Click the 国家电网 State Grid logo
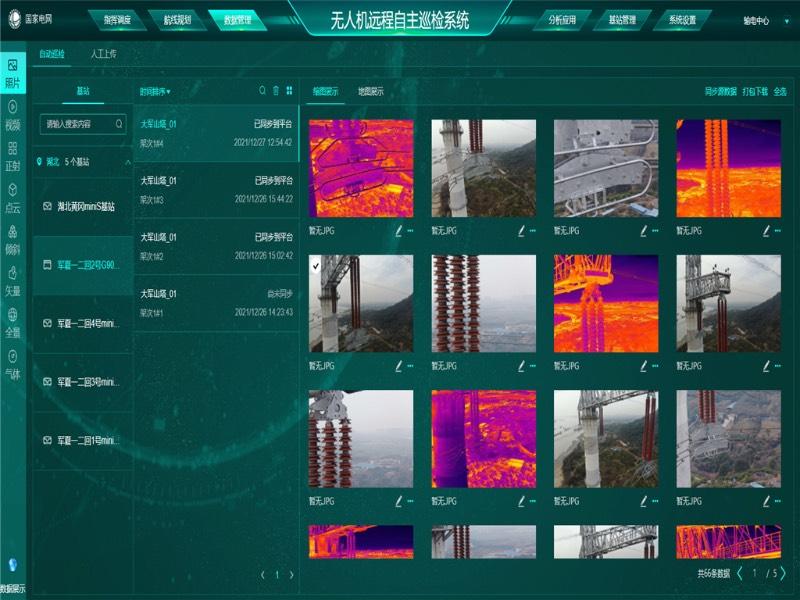Viewport: 800px width, 600px height. point(31,19)
